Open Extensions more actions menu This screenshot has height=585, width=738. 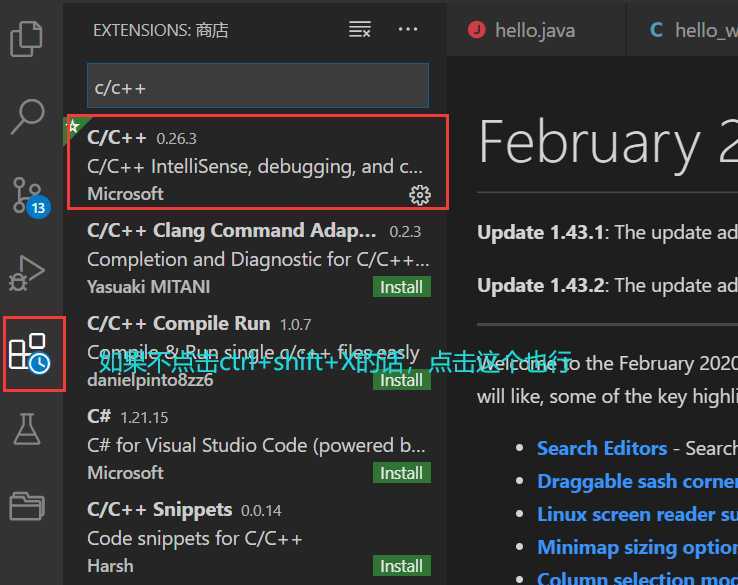click(x=408, y=29)
